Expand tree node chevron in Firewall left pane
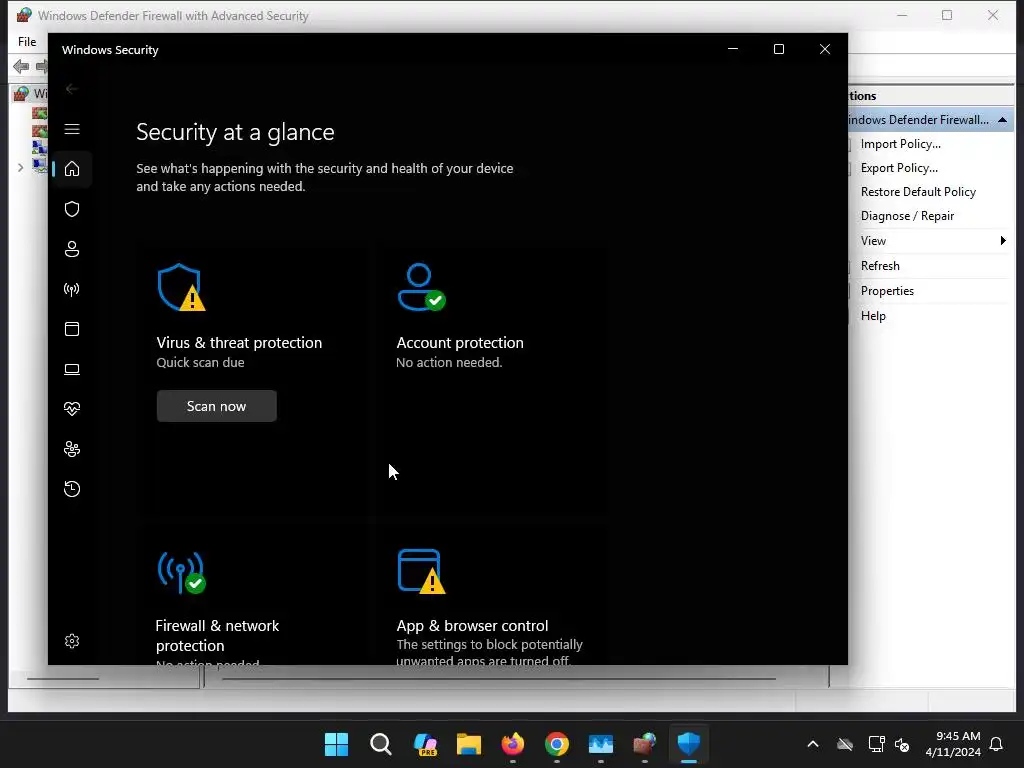The height and width of the screenshot is (768, 1024). (20, 168)
